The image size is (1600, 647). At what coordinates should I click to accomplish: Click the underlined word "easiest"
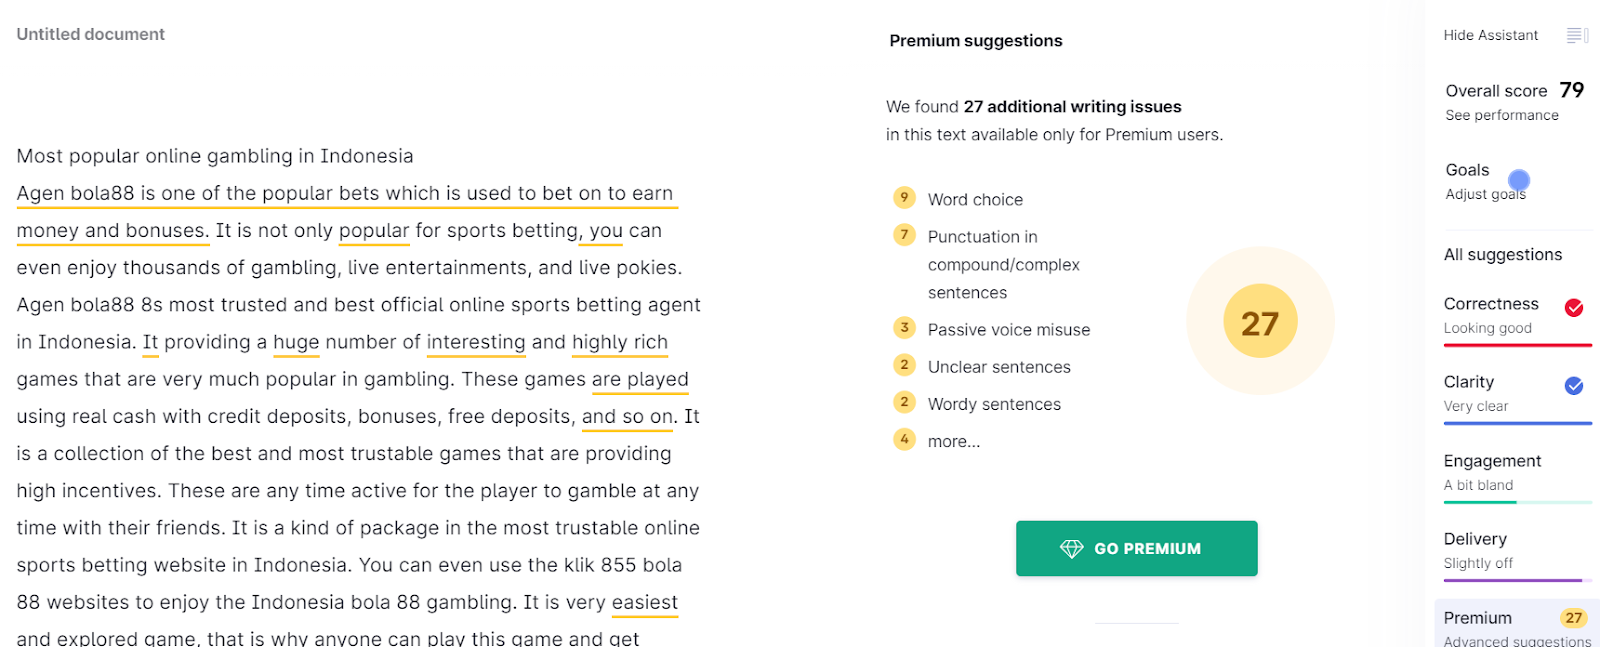pyautogui.click(x=645, y=602)
